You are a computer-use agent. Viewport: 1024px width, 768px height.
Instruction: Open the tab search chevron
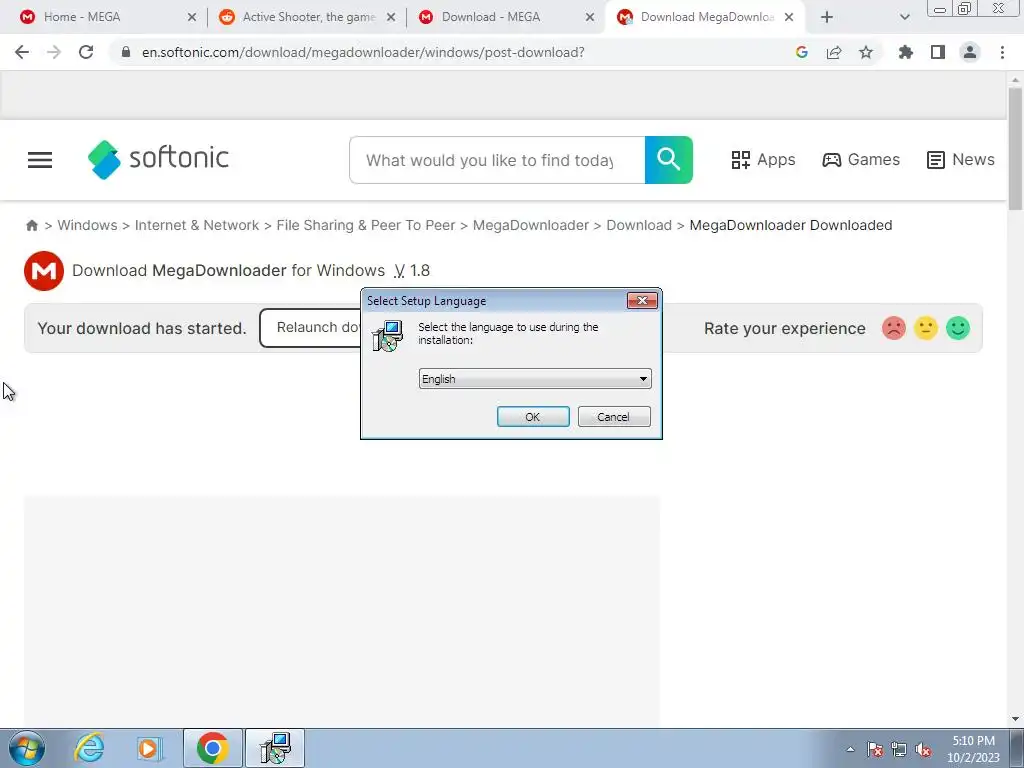[x=904, y=17]
